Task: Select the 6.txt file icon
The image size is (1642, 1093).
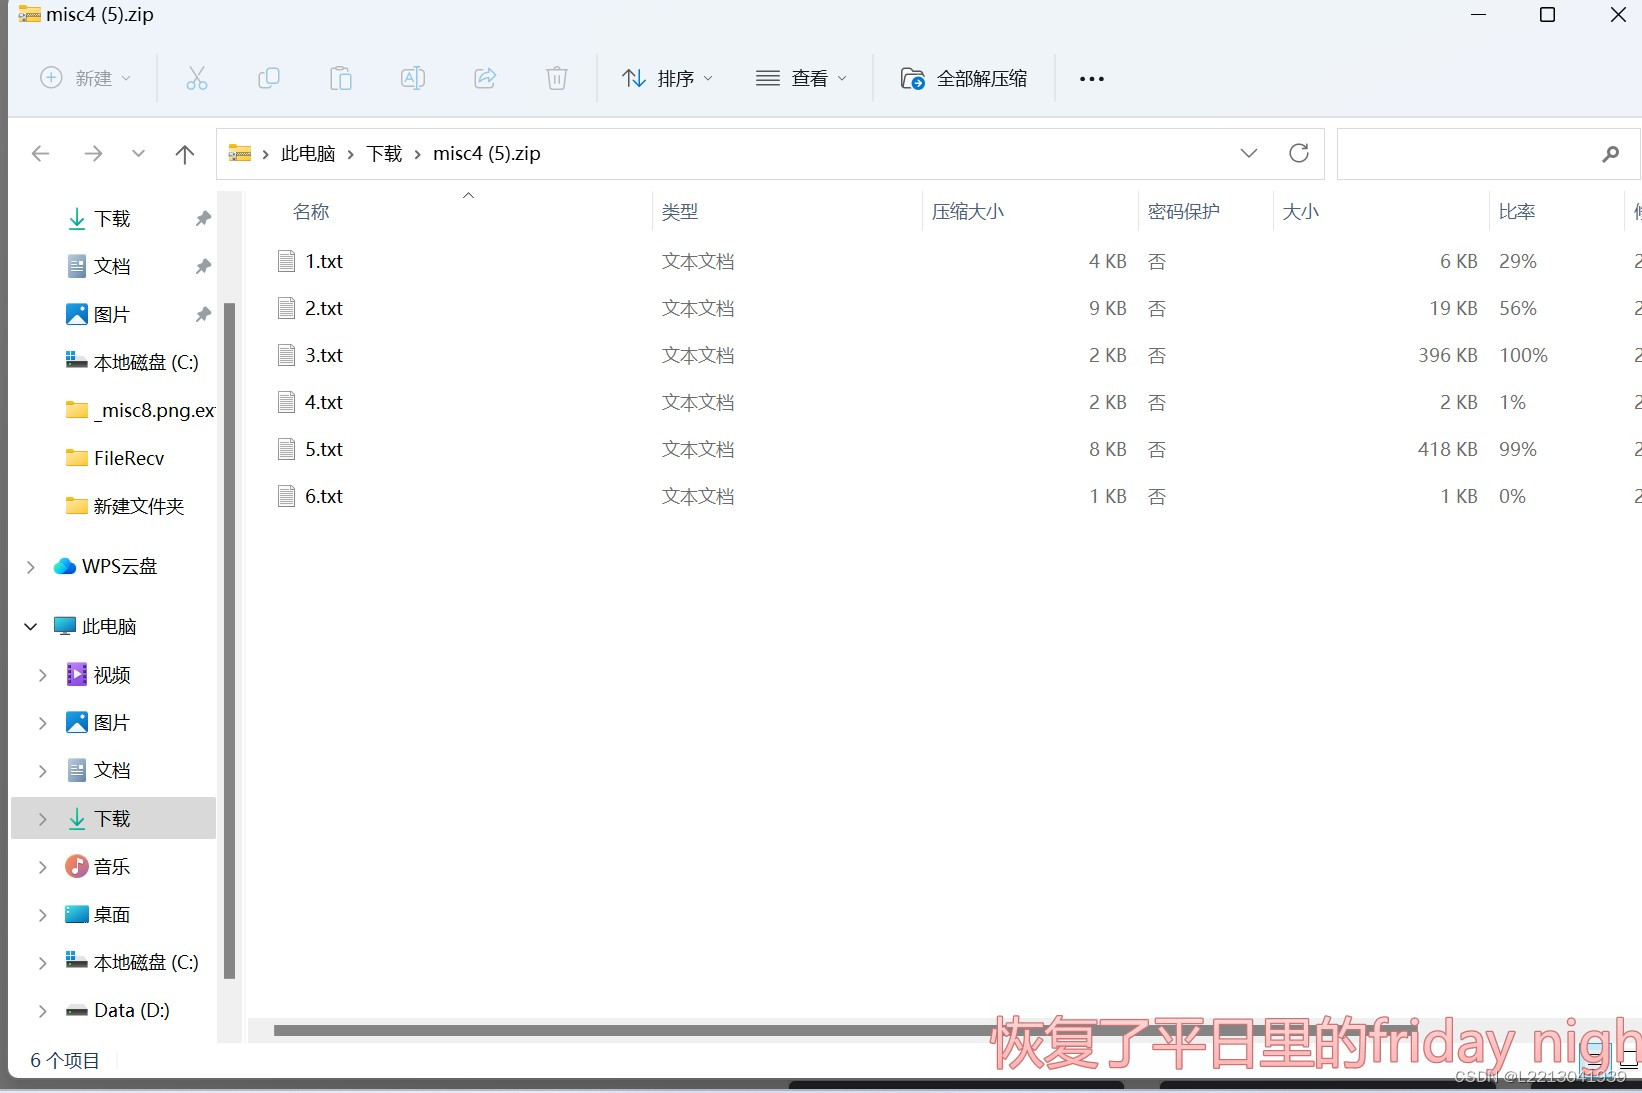Action: [287, 496]
